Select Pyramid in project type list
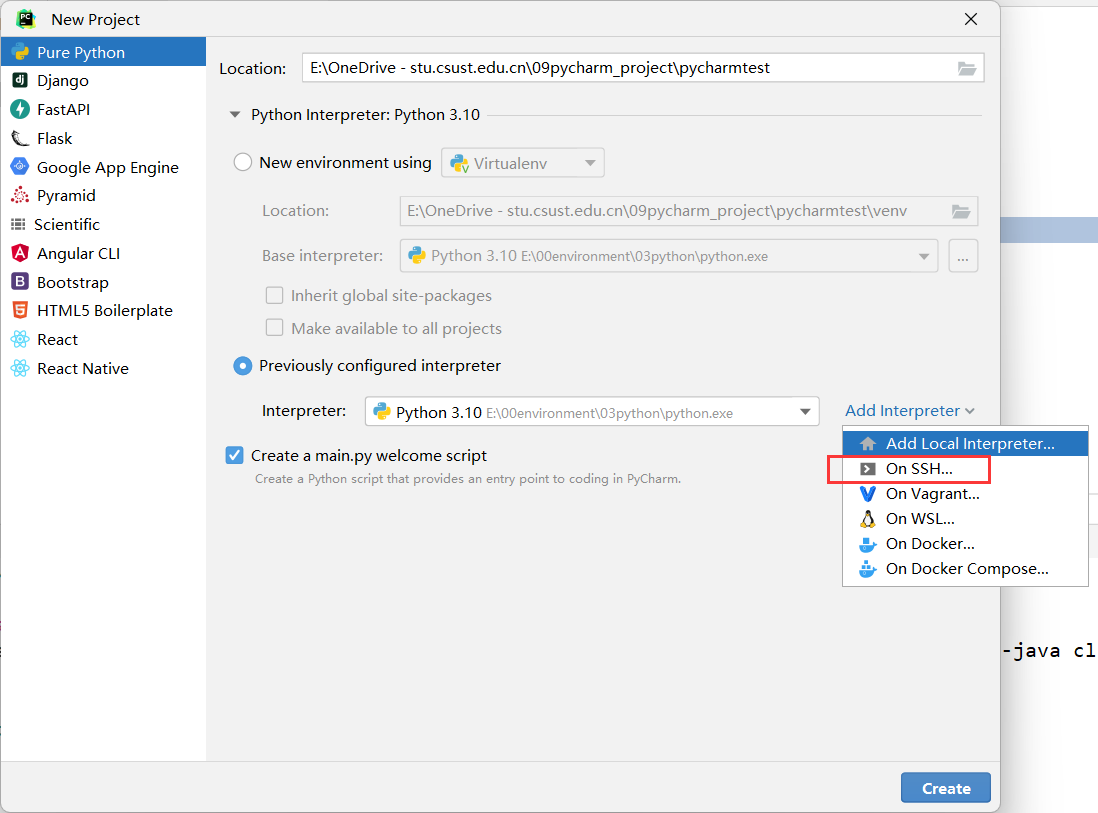 coord(104,195)
